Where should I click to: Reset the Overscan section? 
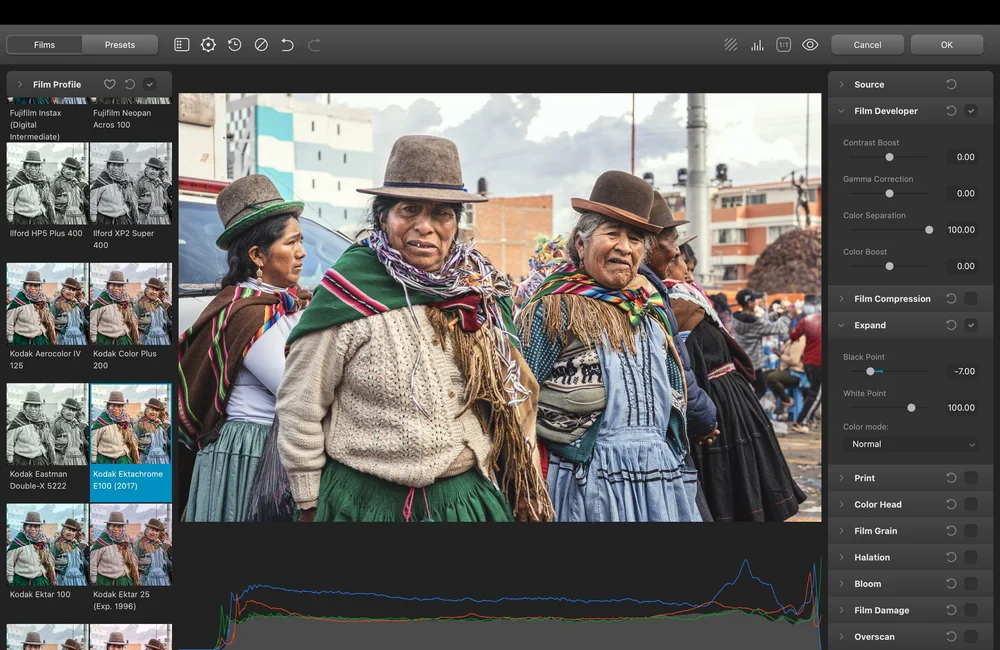pyautogui.click(x=951, y=637)
